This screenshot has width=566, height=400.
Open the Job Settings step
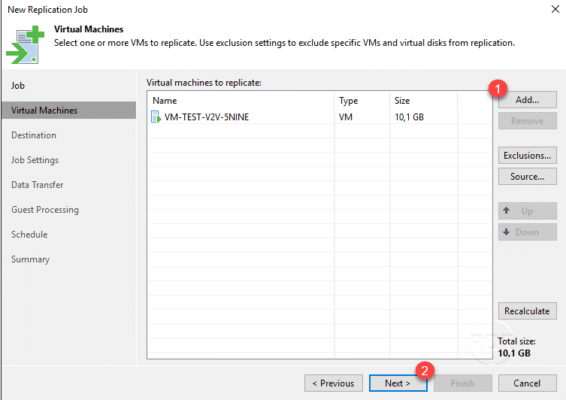35,160
